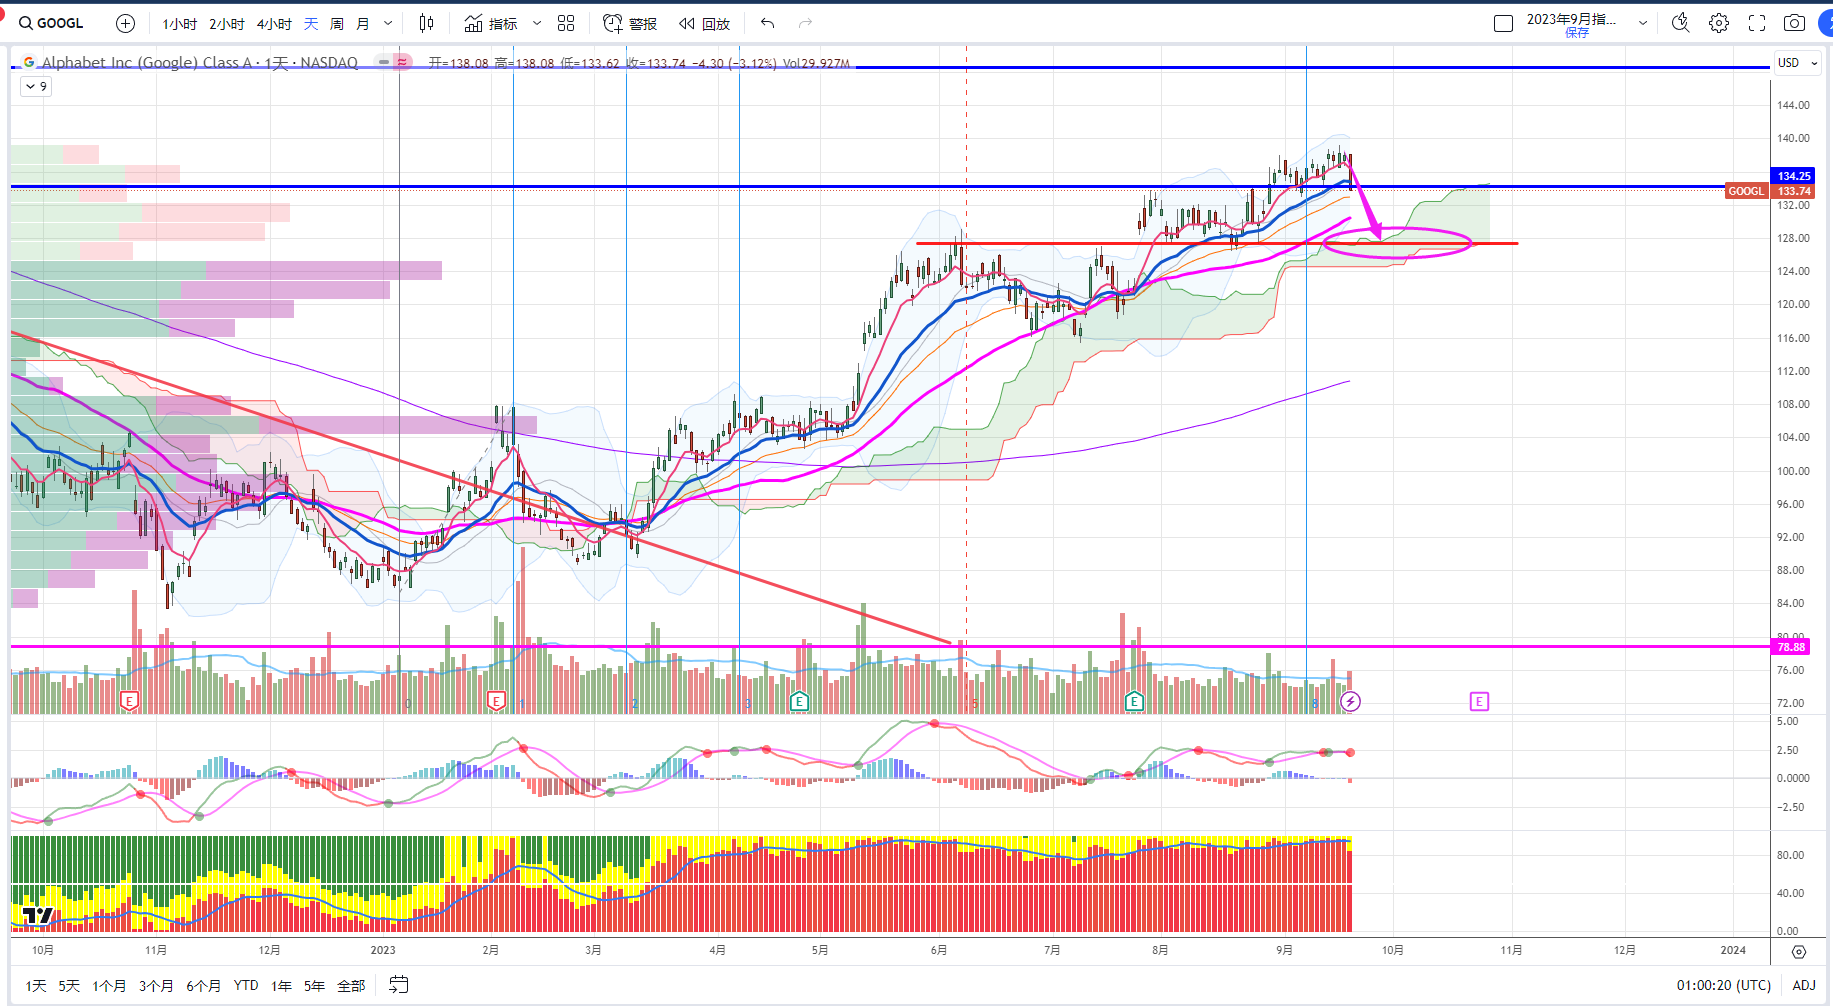Set range to 5年
1833x1006 pixels.
315,985
